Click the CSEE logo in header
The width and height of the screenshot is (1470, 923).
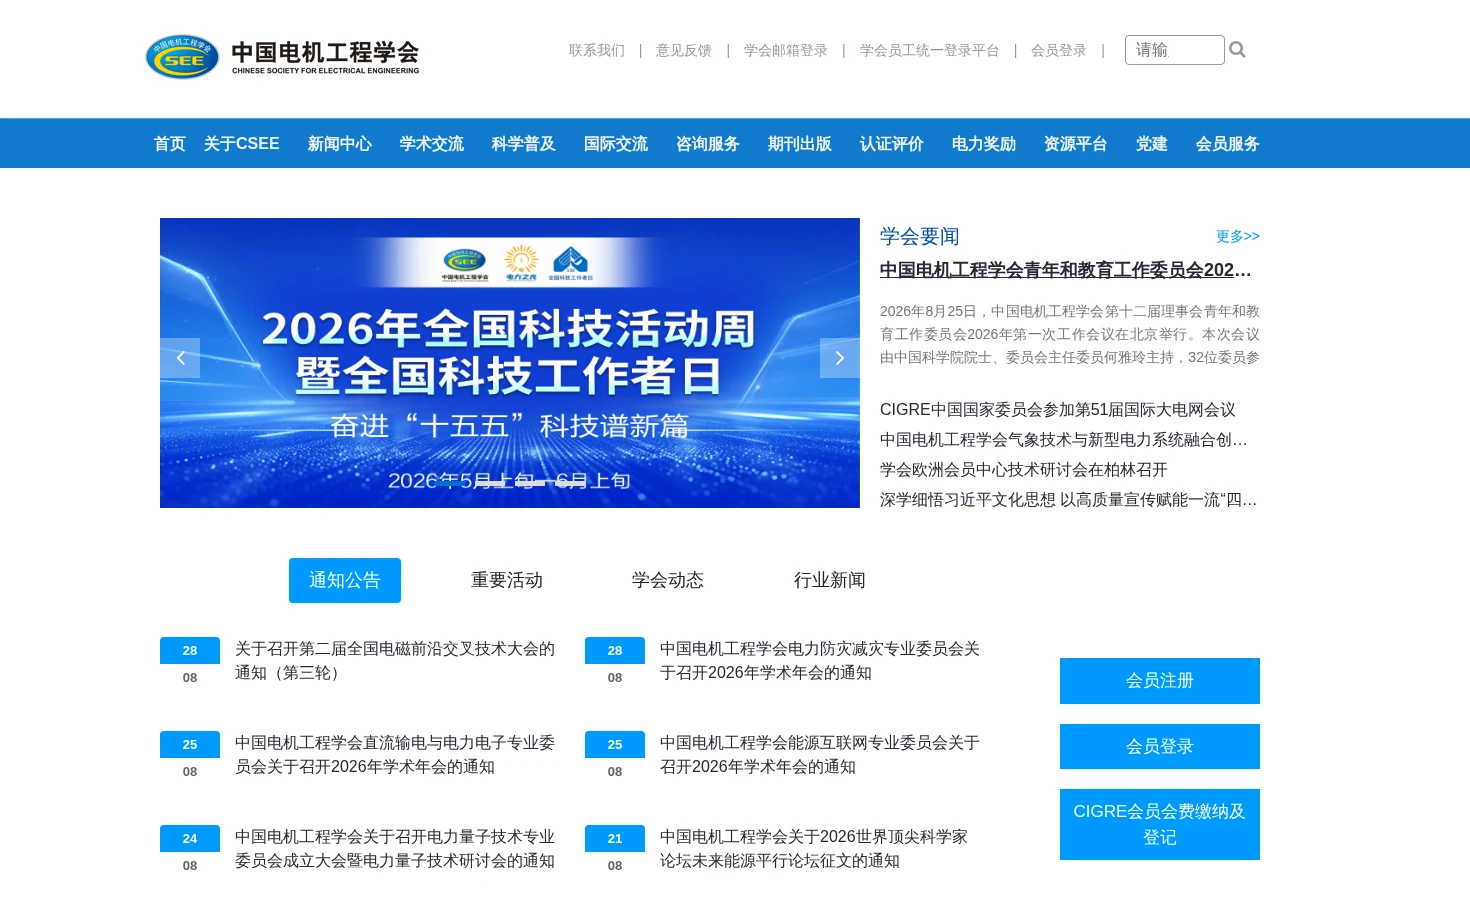282,57
